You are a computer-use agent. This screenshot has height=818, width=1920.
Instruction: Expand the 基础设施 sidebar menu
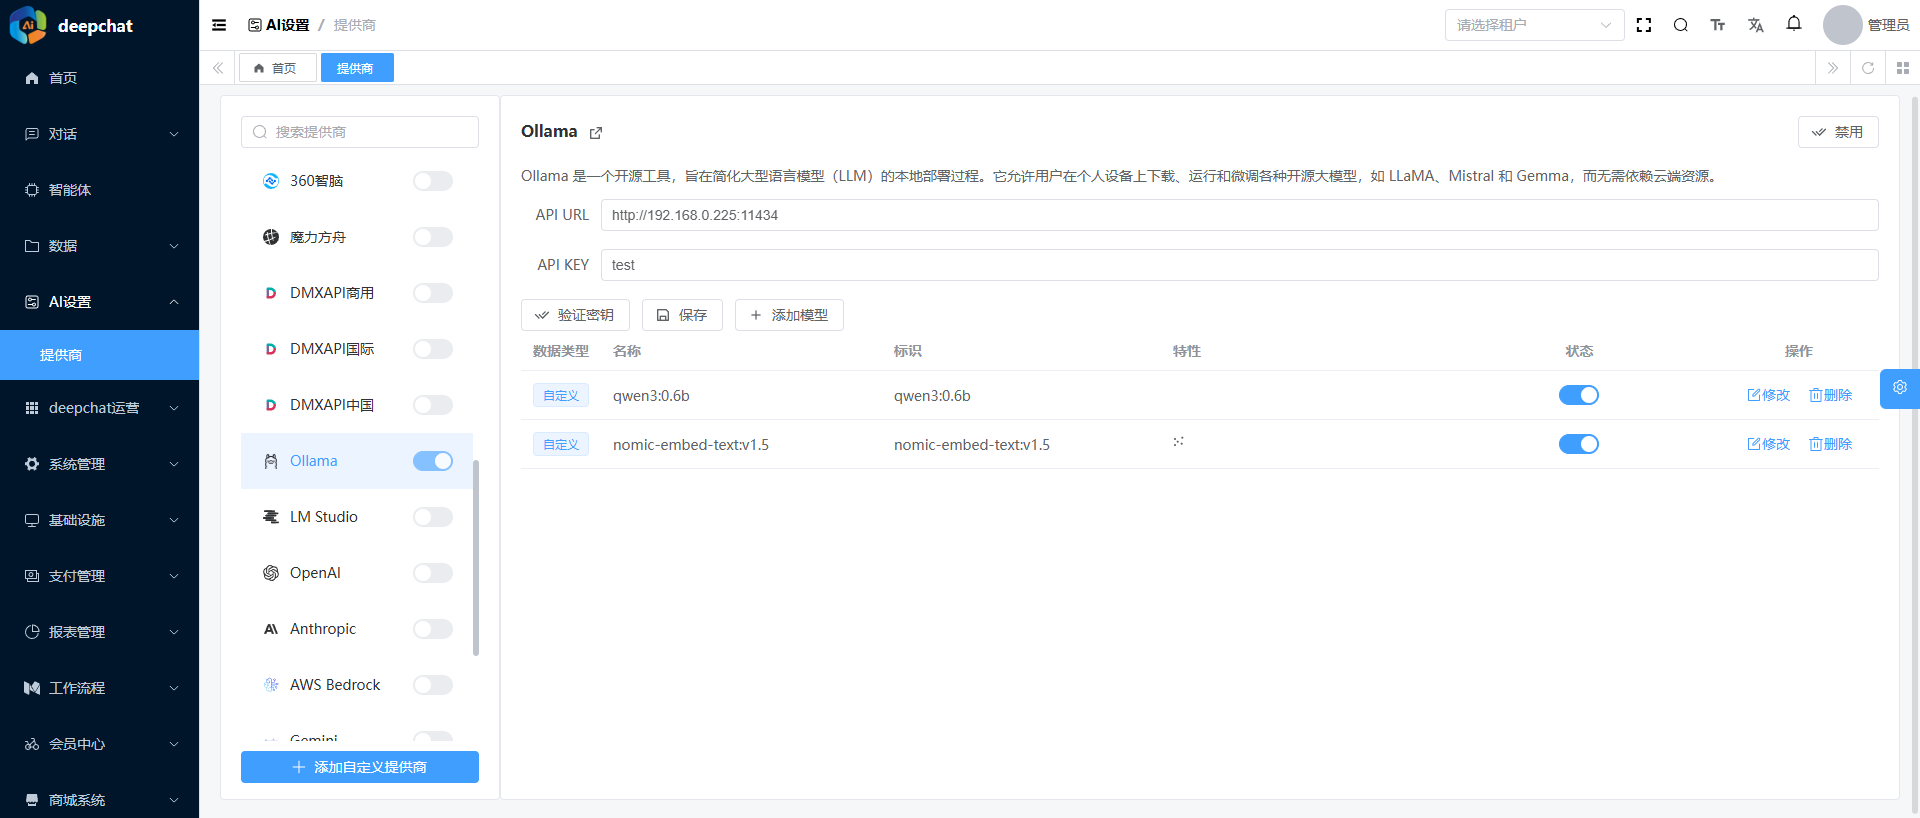click(100, 520)
